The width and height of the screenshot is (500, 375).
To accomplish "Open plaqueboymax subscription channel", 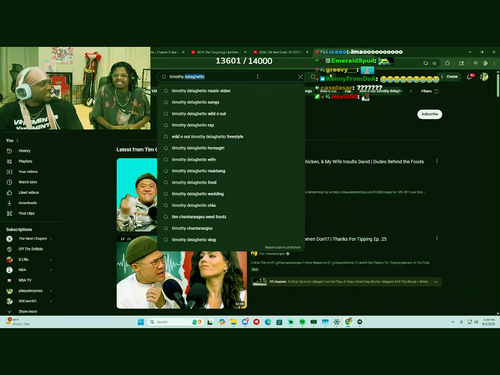I will point(29,291).
